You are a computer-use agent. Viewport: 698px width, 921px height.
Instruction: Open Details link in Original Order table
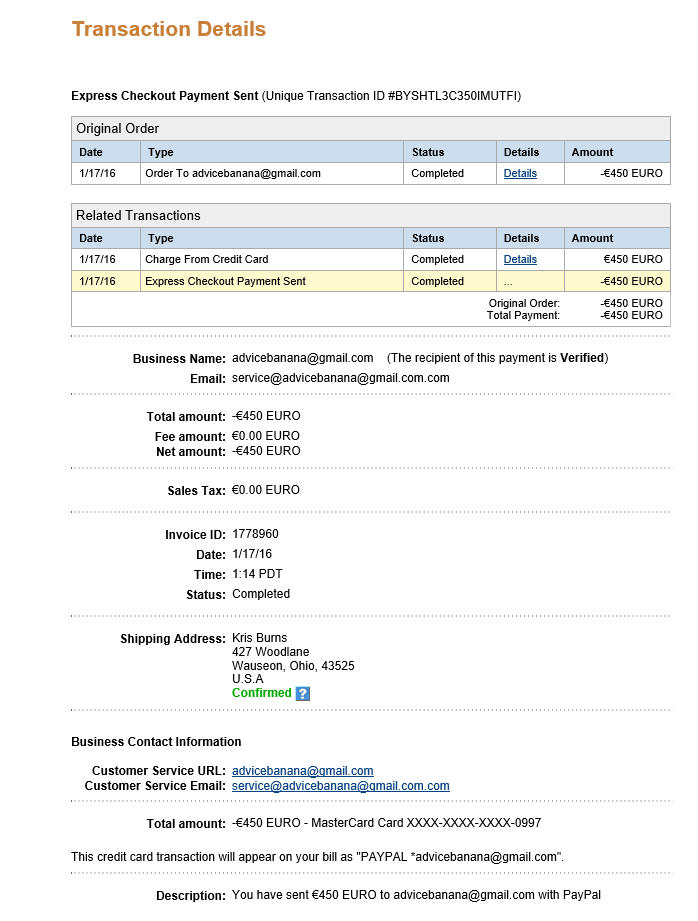coord(520,173)
